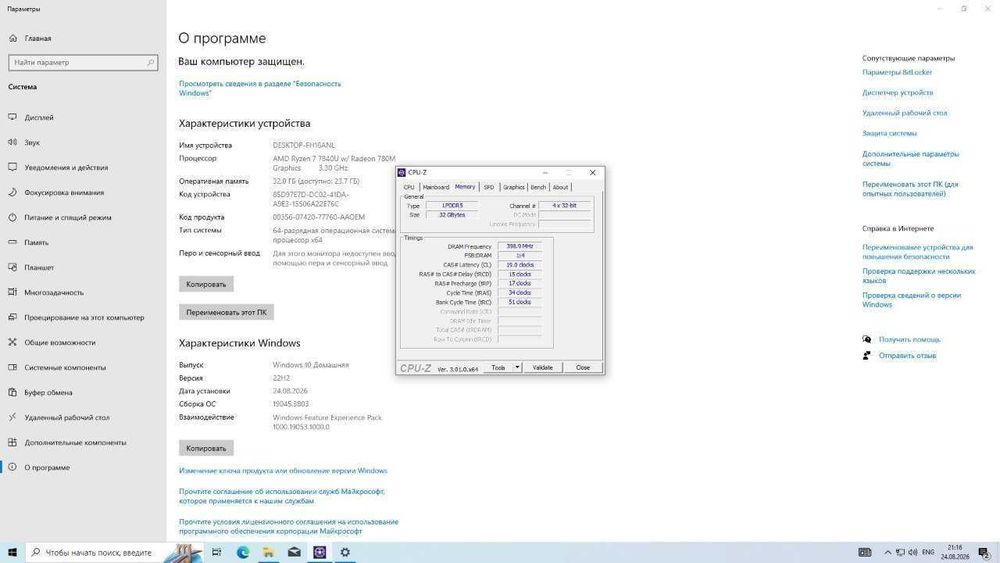
Task: Click the Tools button in CPU-Z
Action: point(498,367)
